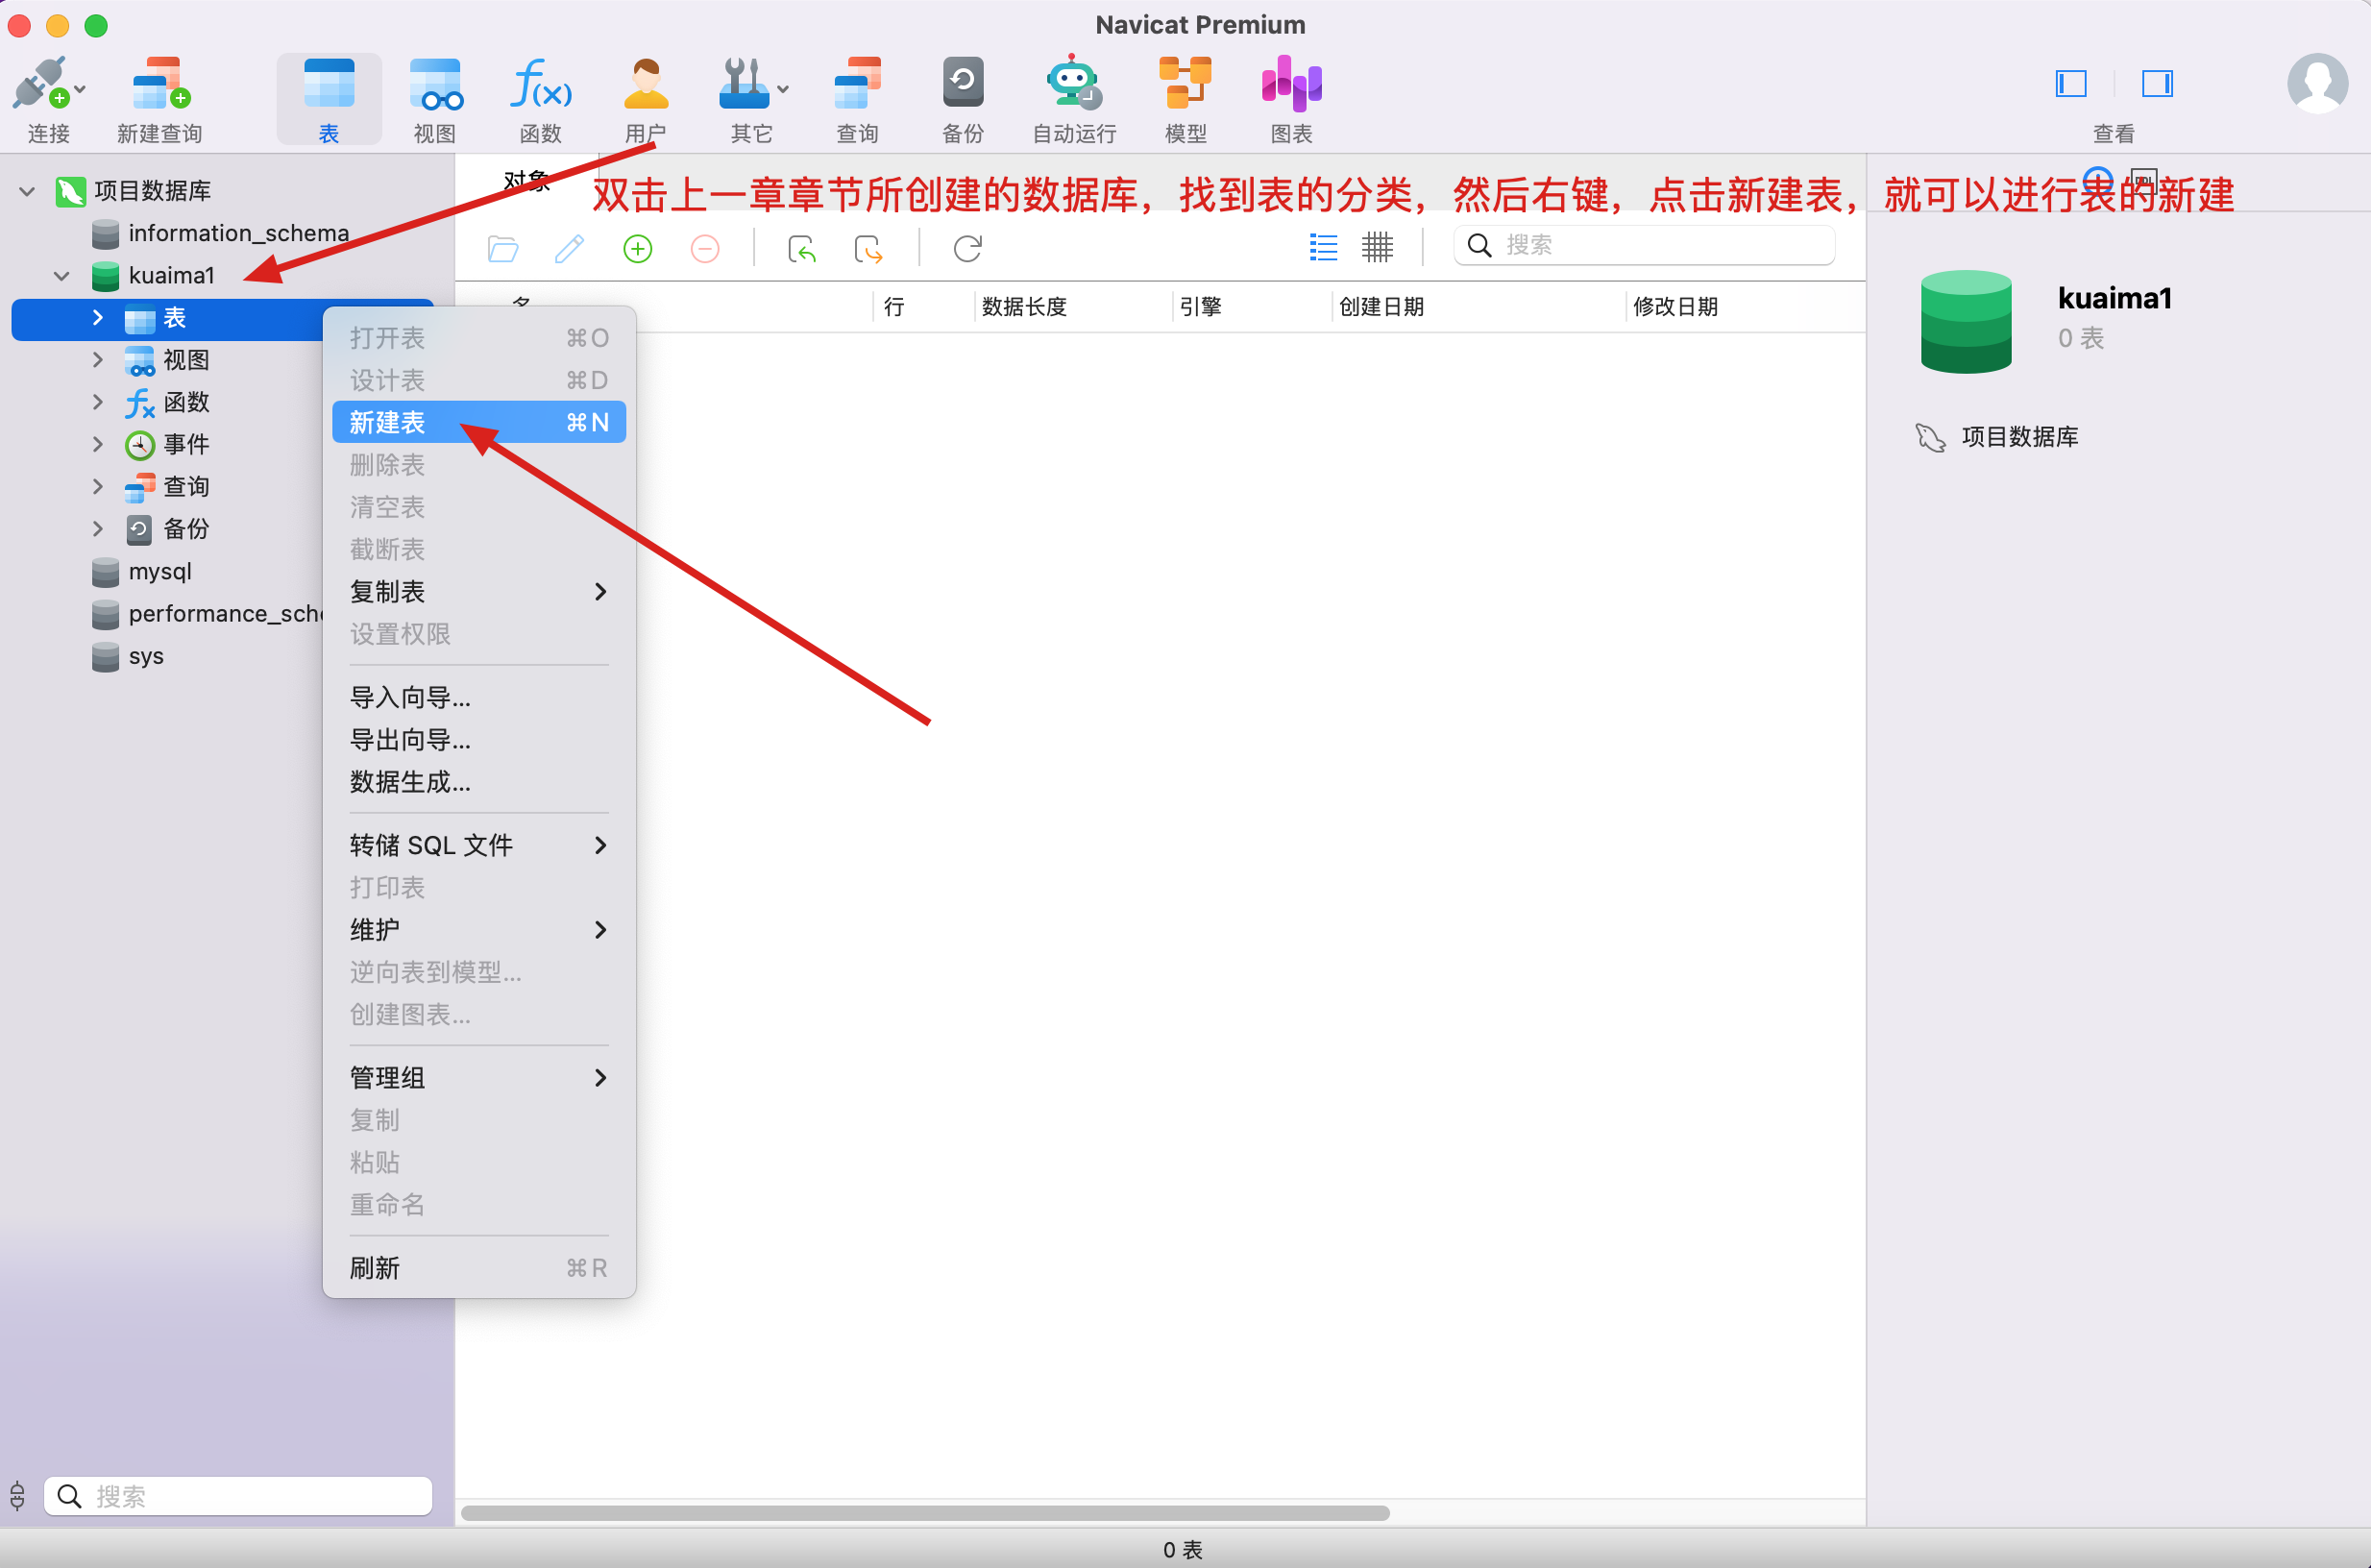Click the horizontal scrollbar at bottom
The height and width of the screenshot is (1568, 2371).
tap(925, 1512)
